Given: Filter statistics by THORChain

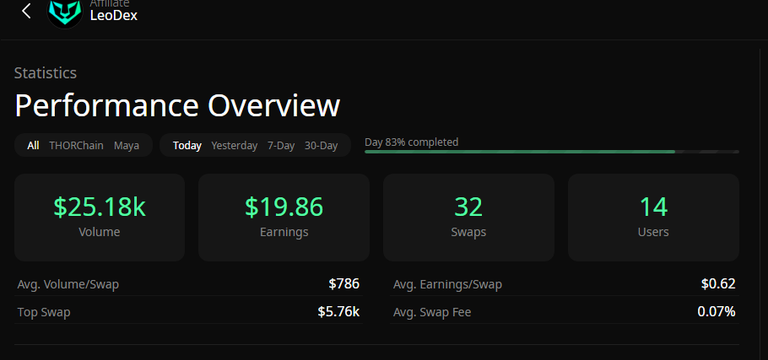Looking at the screenshot, I should pyautogui.click(x=76, y=145).
